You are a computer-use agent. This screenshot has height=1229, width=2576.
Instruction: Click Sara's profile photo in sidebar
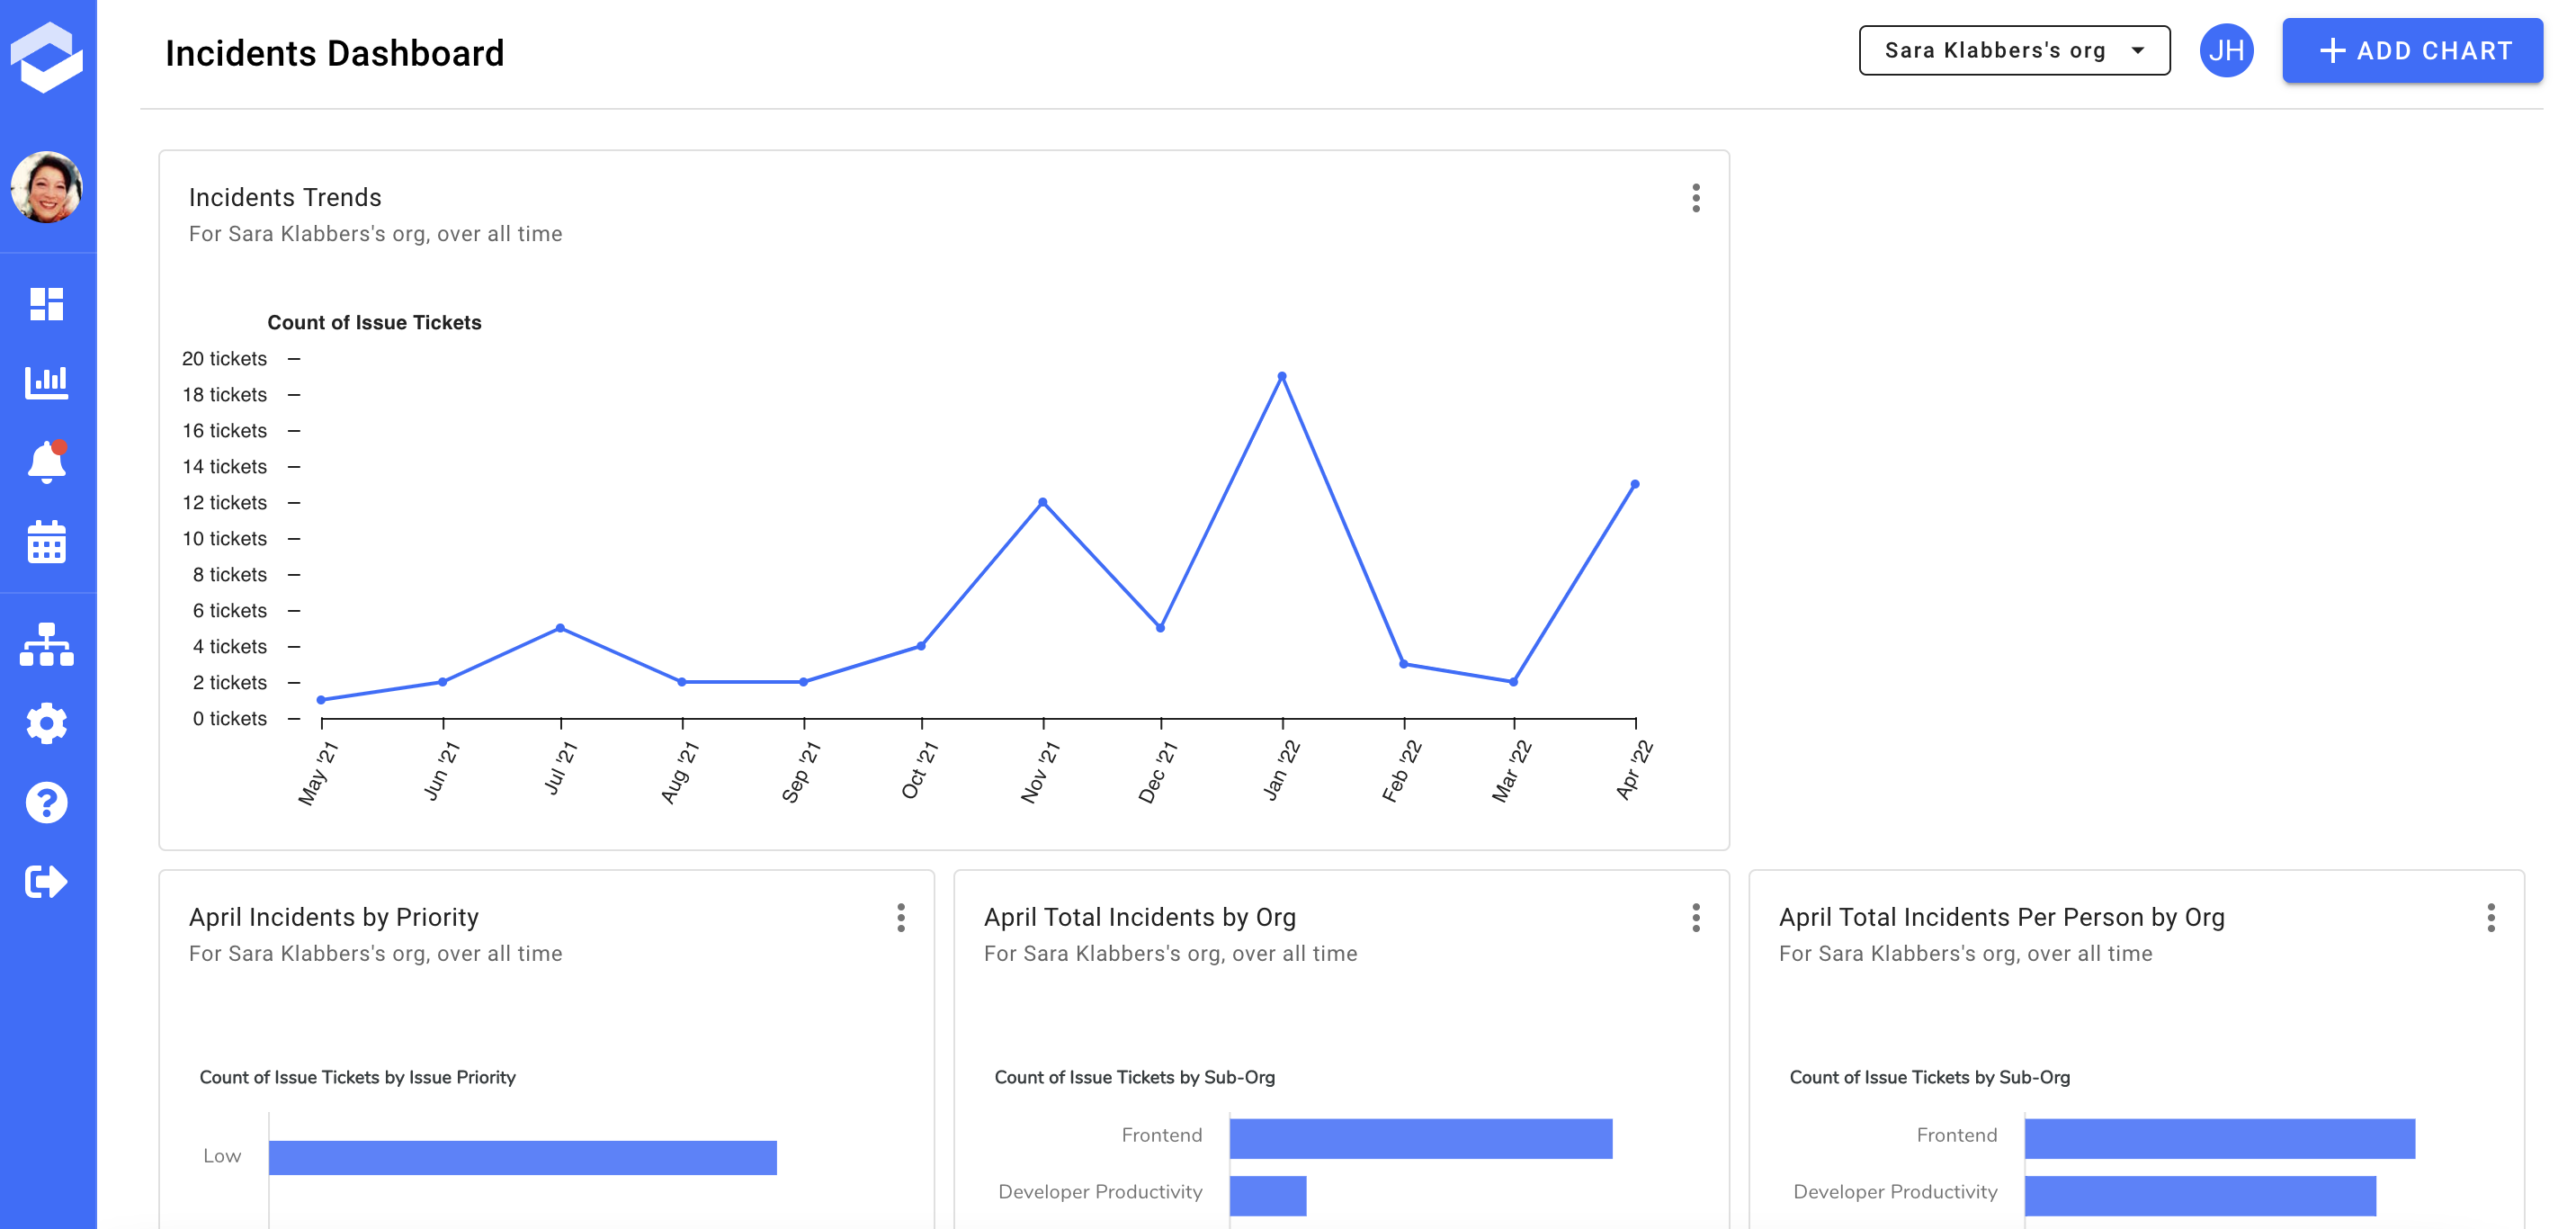click(46, 187)
